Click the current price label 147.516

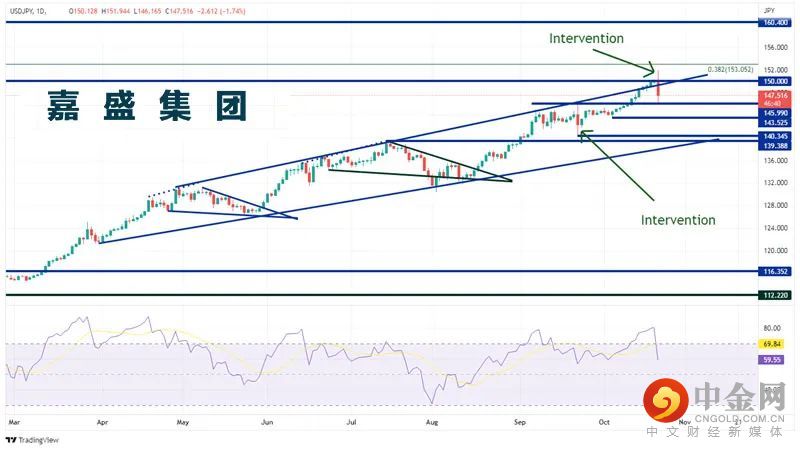(x=775, y=95)
